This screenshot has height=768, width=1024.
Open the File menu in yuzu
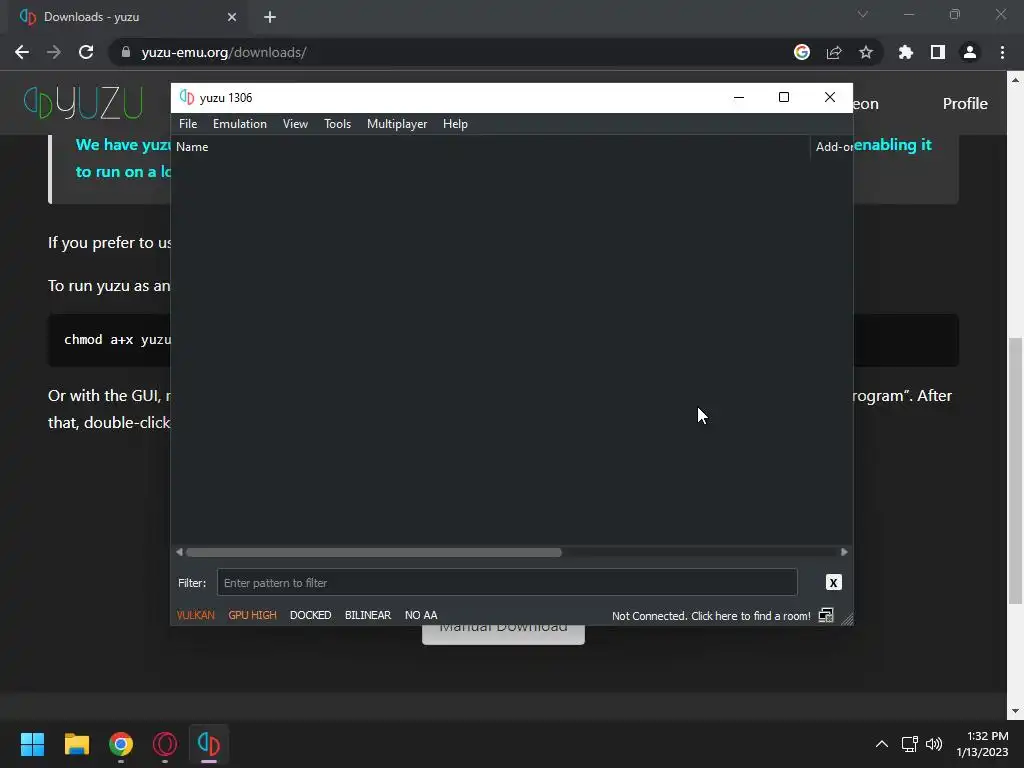click(x=187, y=123)
